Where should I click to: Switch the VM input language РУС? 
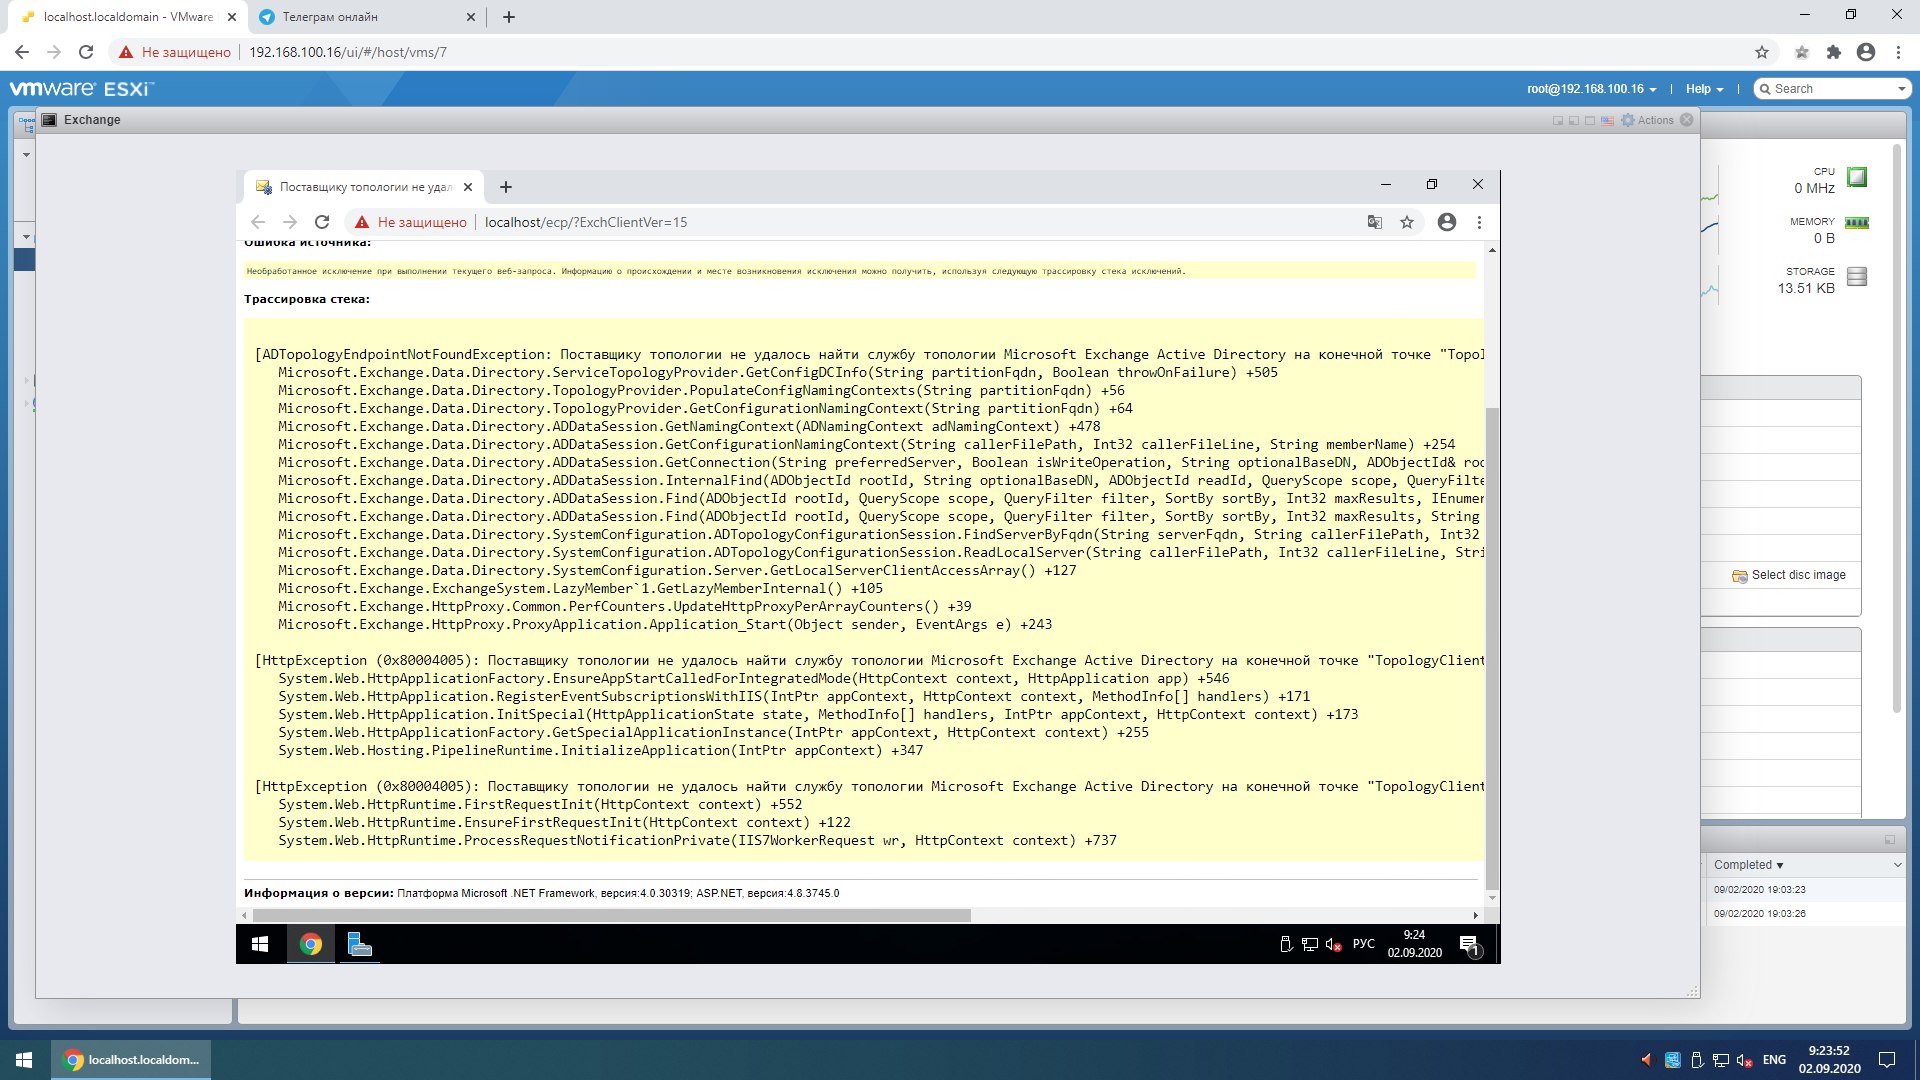(1364, 944)
